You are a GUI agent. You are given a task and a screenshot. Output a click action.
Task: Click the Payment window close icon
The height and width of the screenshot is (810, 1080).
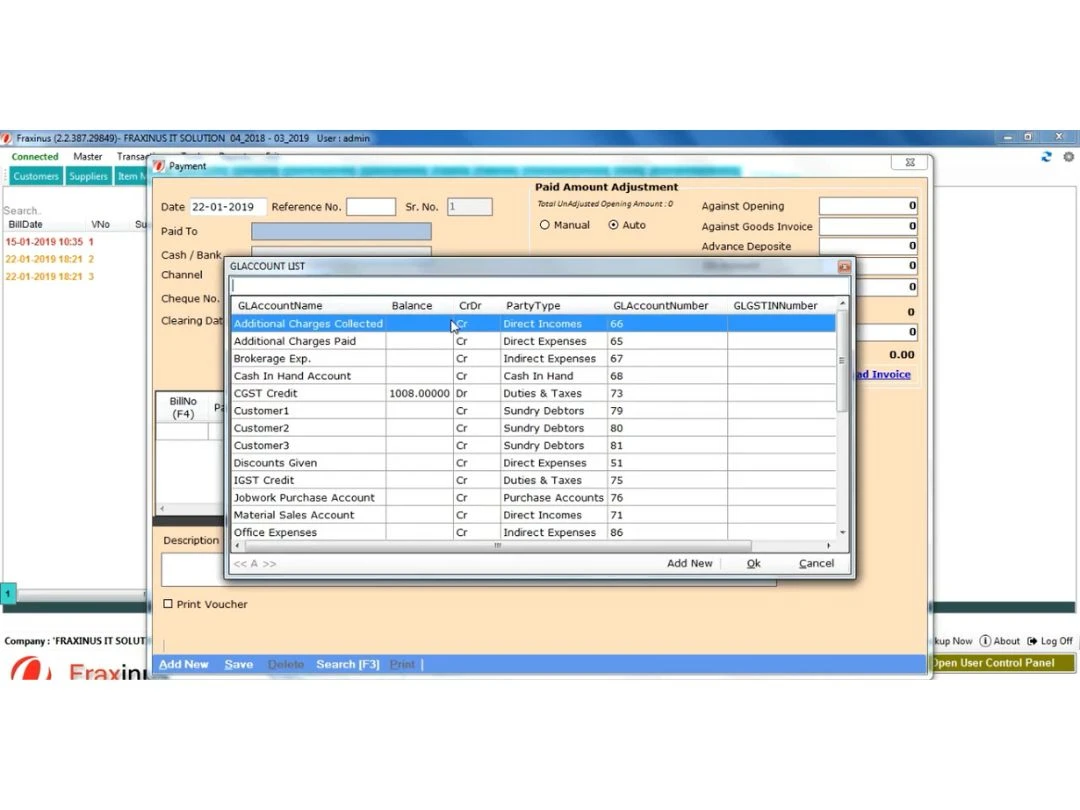coord(909,162)
